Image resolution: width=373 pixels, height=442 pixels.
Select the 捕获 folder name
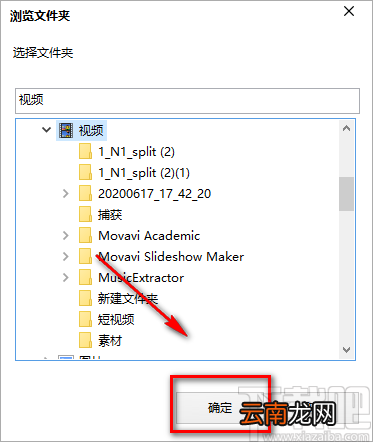(x=110, y=215)
